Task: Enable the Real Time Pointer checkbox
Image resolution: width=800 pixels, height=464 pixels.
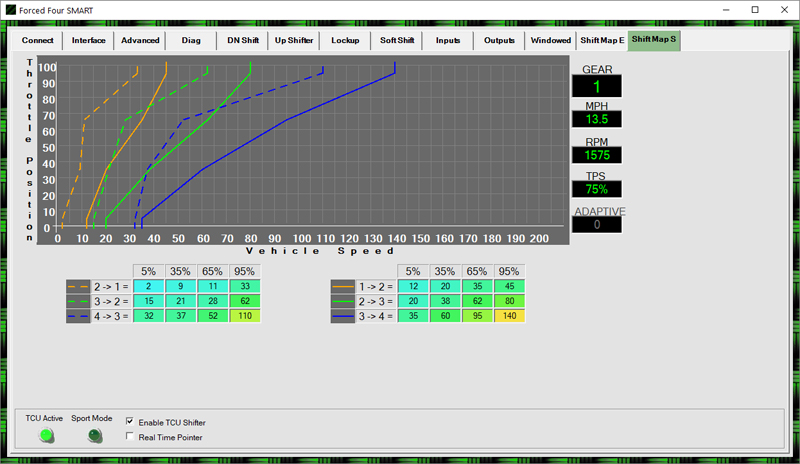Action: [132, 437]
